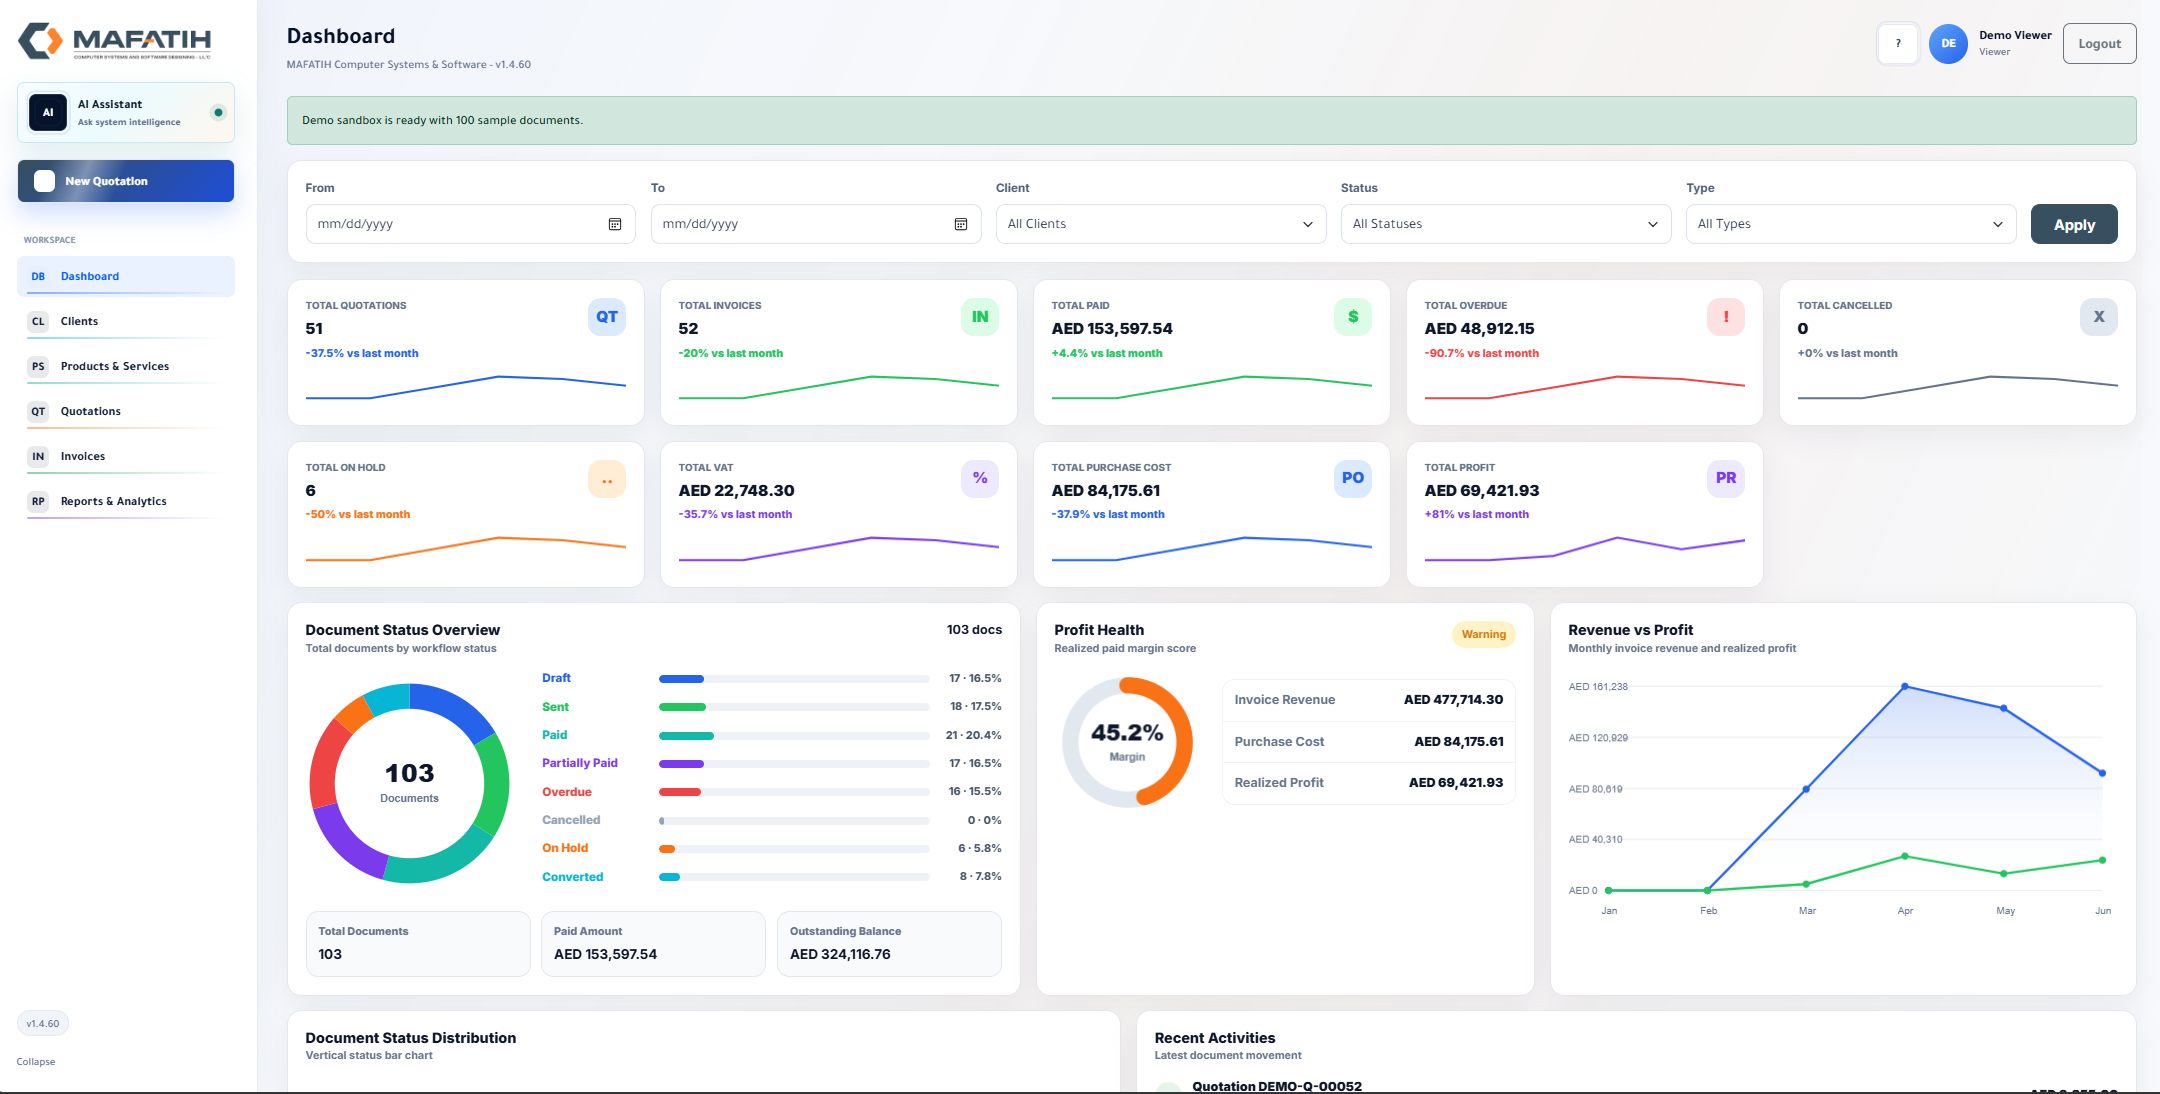Click the 103 Documents donut chart center
This screenshot has width=2160, height=1094.
[x=409, y=783]
